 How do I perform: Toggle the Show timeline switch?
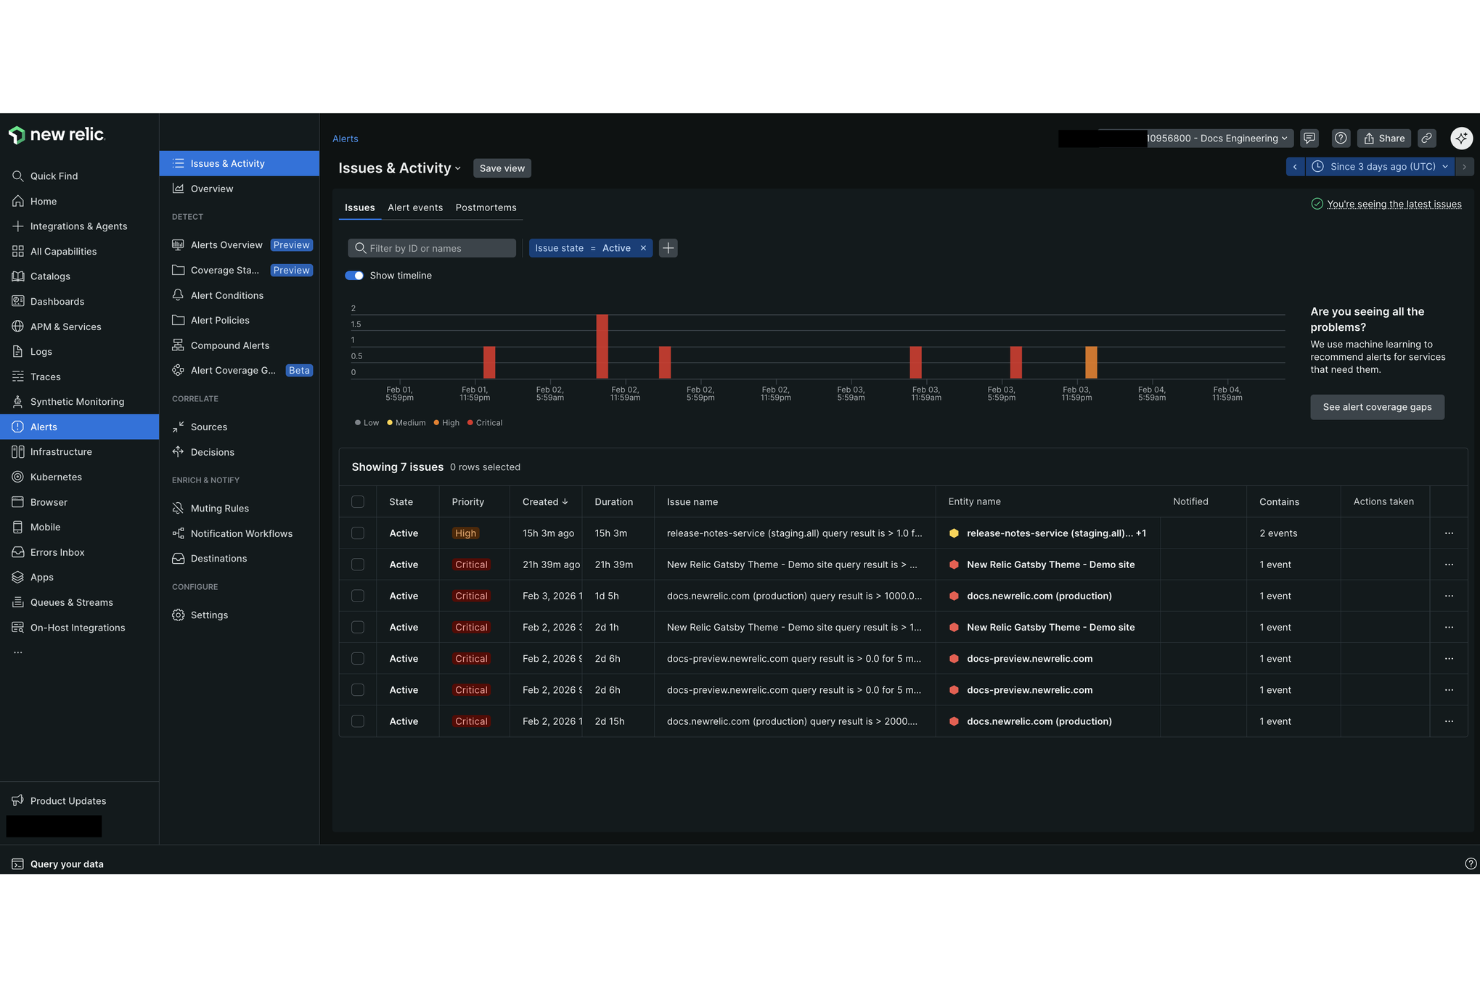coord(355,275)
